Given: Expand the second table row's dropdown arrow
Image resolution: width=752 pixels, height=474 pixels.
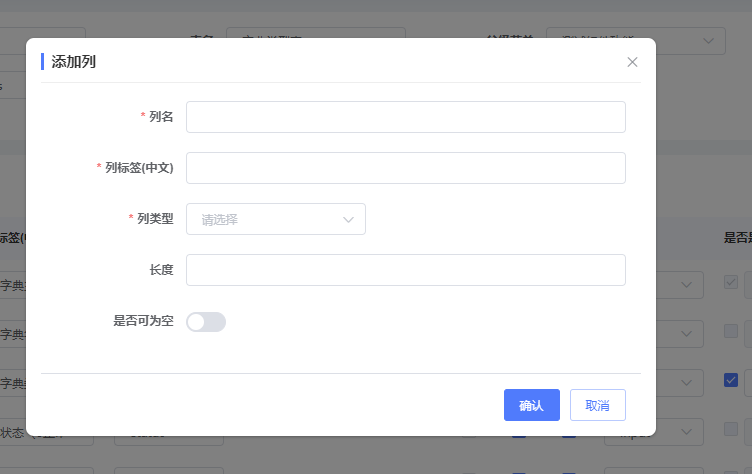Looking at the screenshot, I should pos(686,333).
